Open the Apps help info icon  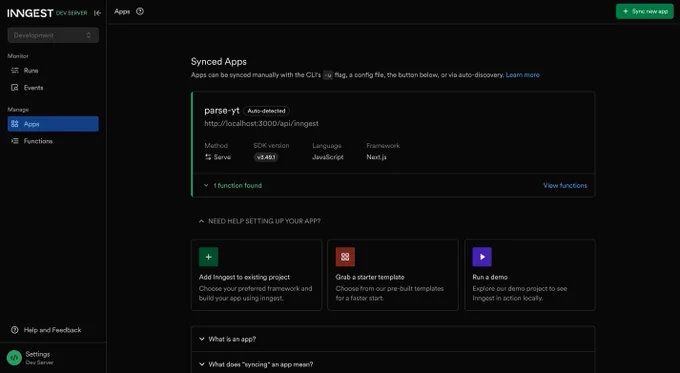tap(140, 11)
